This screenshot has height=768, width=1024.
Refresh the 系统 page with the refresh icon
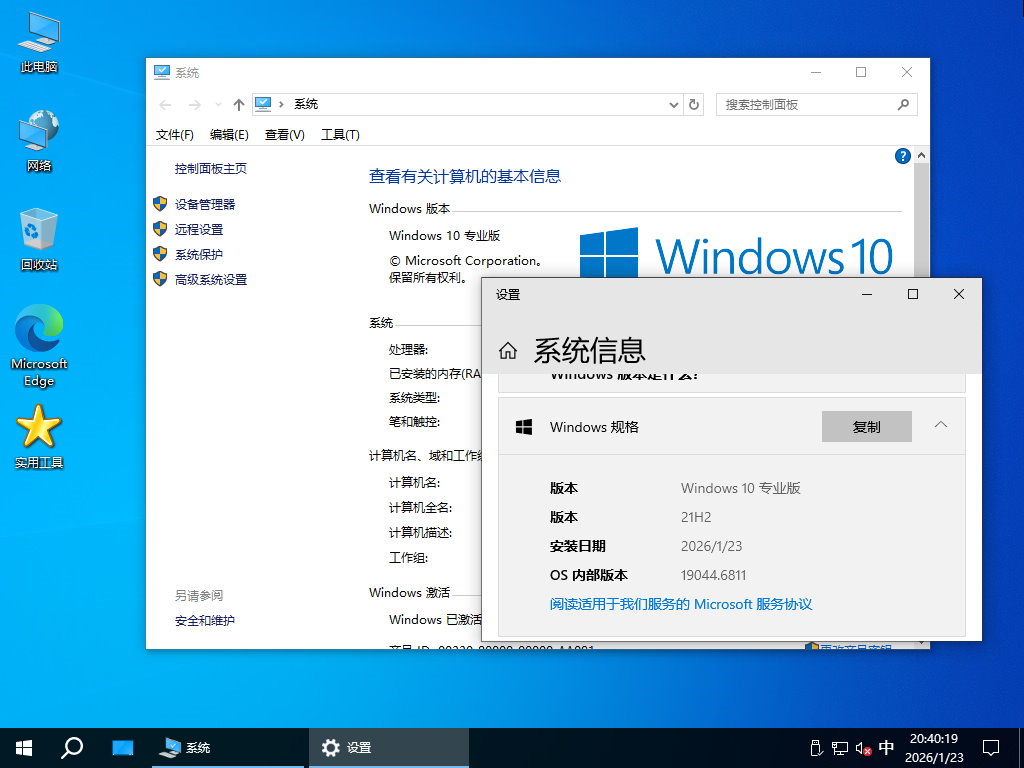[x=694, y=104]
